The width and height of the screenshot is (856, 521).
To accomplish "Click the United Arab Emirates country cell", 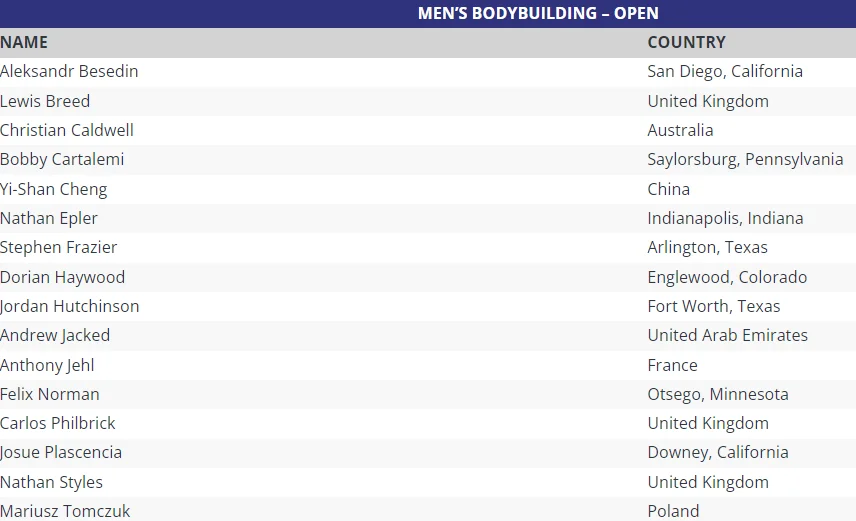I will (x=727, y=335).
